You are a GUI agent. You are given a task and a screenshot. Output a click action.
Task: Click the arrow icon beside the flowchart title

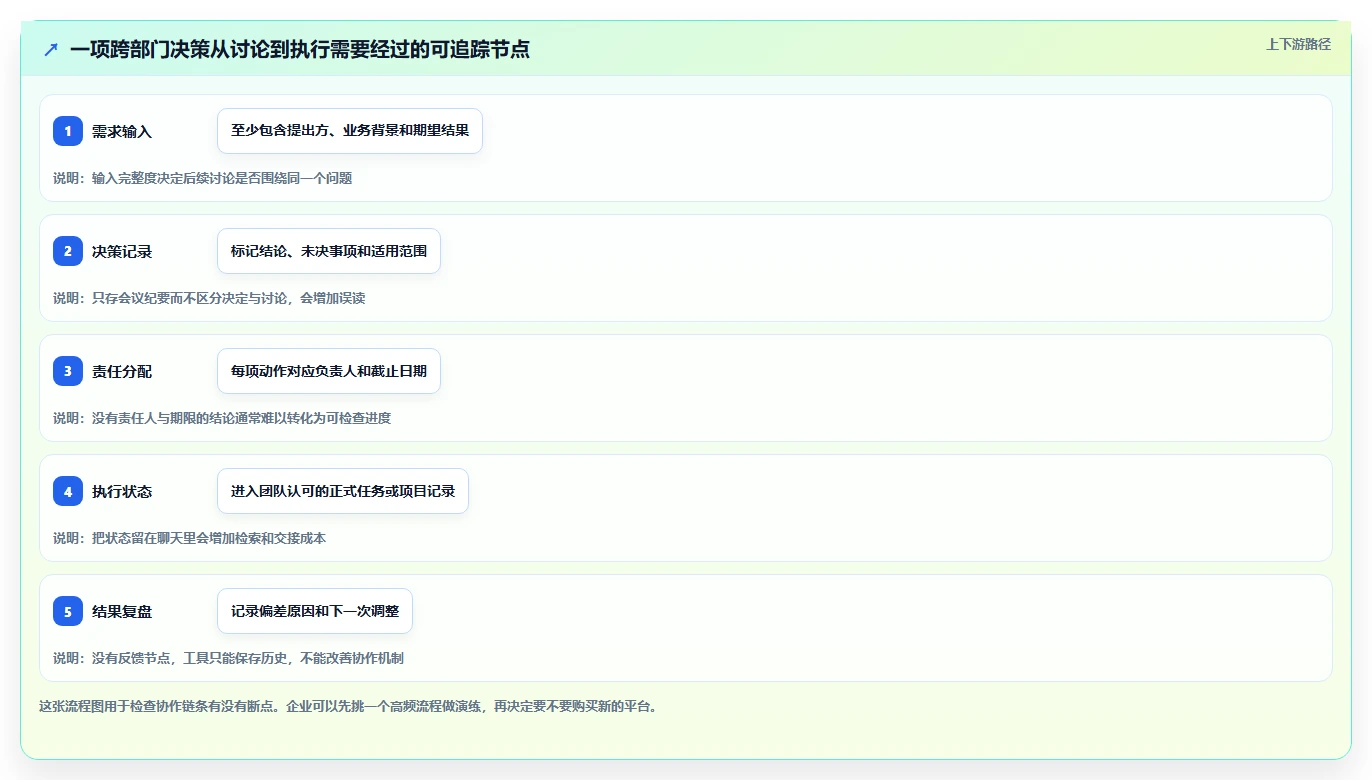click(51, 49)
